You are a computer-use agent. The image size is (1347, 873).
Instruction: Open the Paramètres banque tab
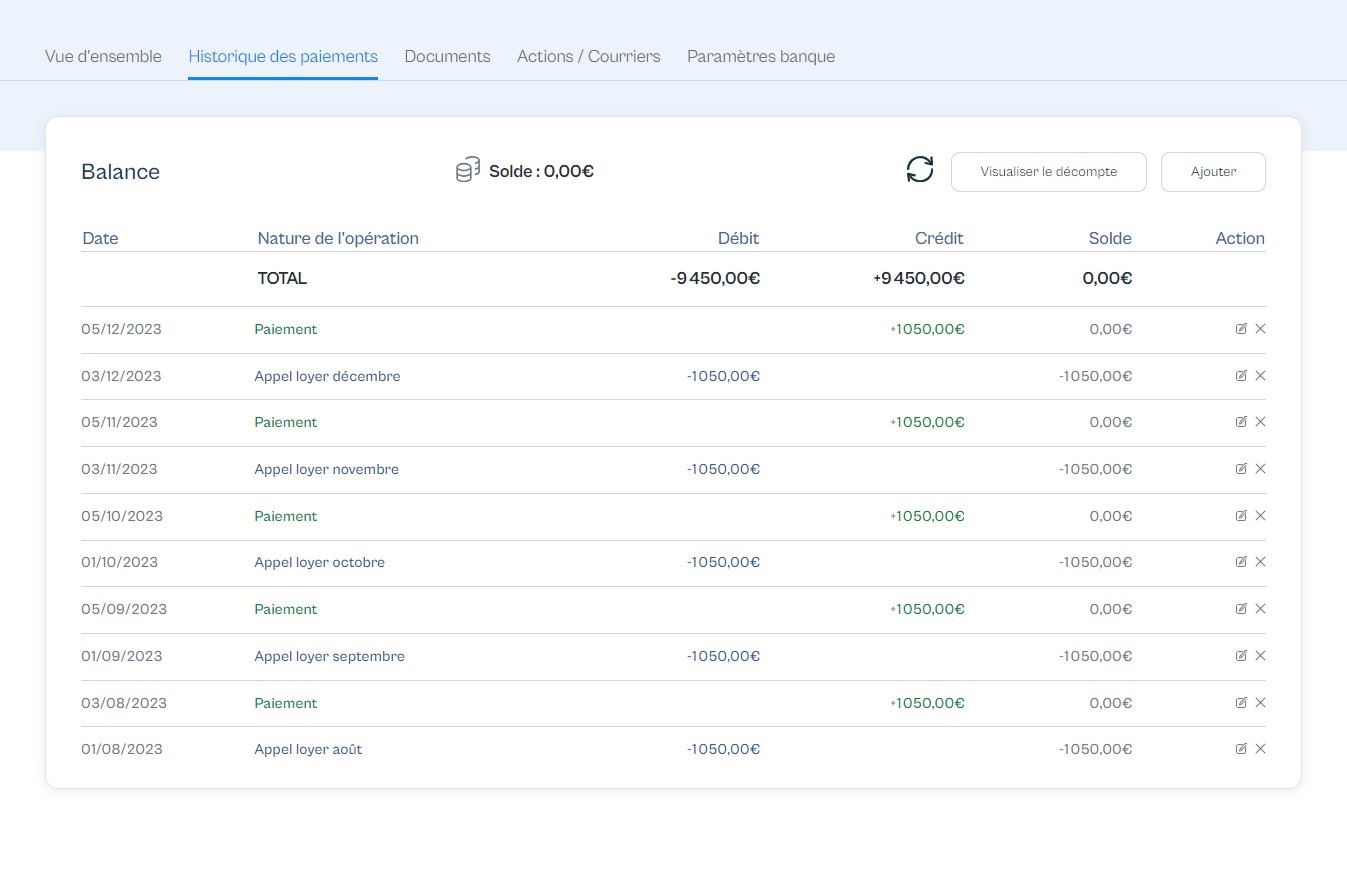[x=761, y=56]
